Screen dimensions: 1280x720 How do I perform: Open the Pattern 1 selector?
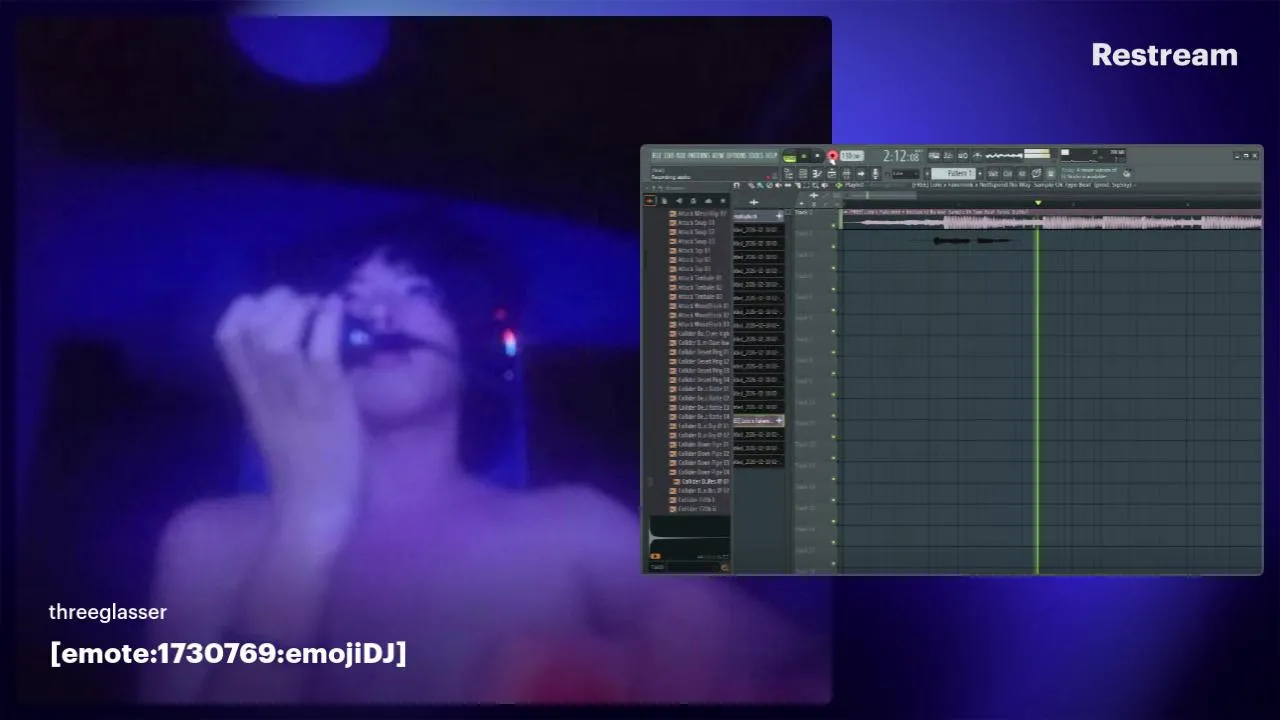click(x=953, y=173)
